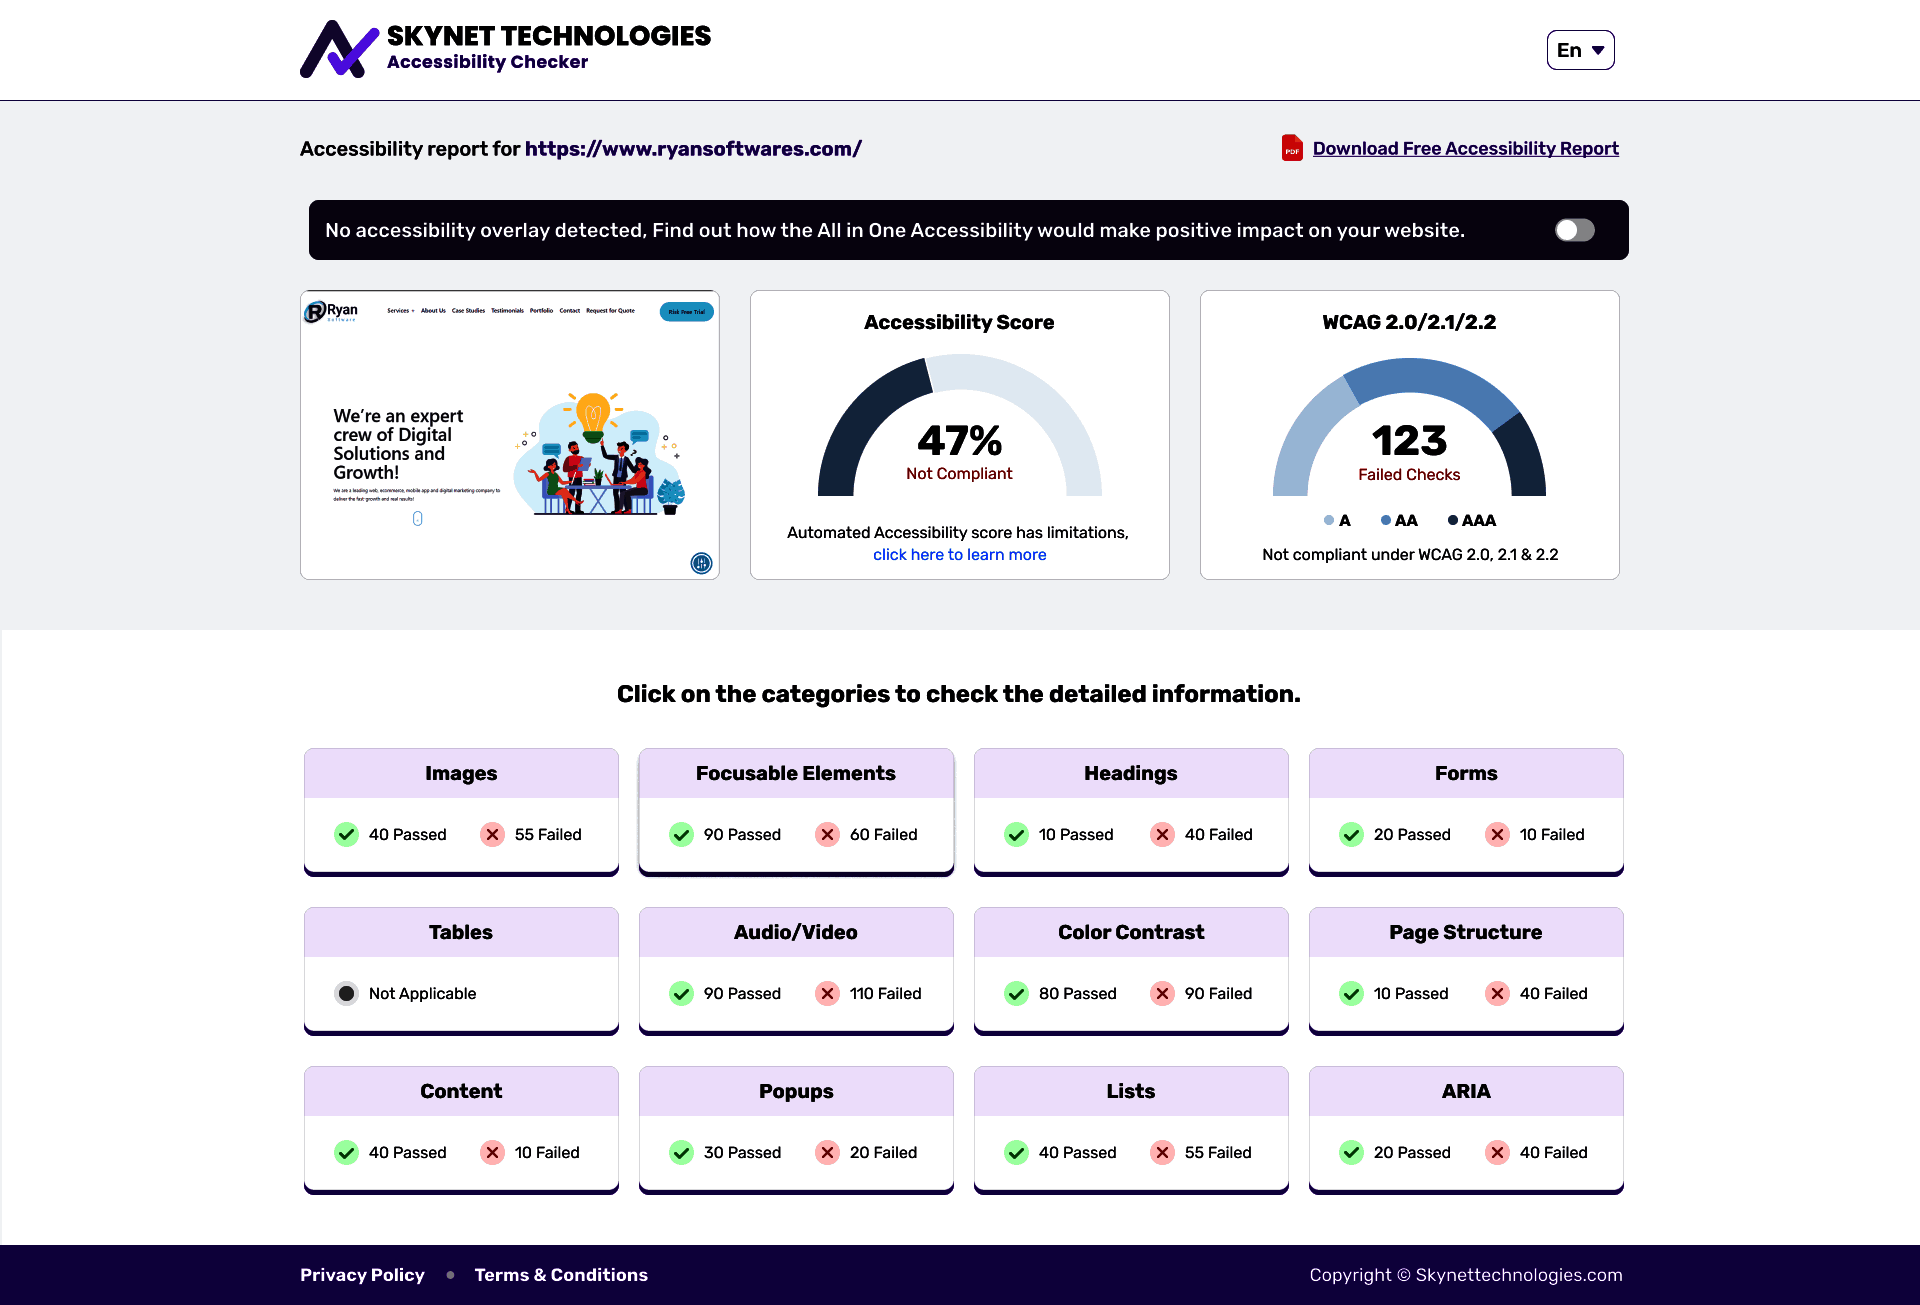Image resolution: width=1920 pixels, height=1305 pixels.
Task: Open the Privacy Policy footer link
Action: click(x=362, y=1275)
